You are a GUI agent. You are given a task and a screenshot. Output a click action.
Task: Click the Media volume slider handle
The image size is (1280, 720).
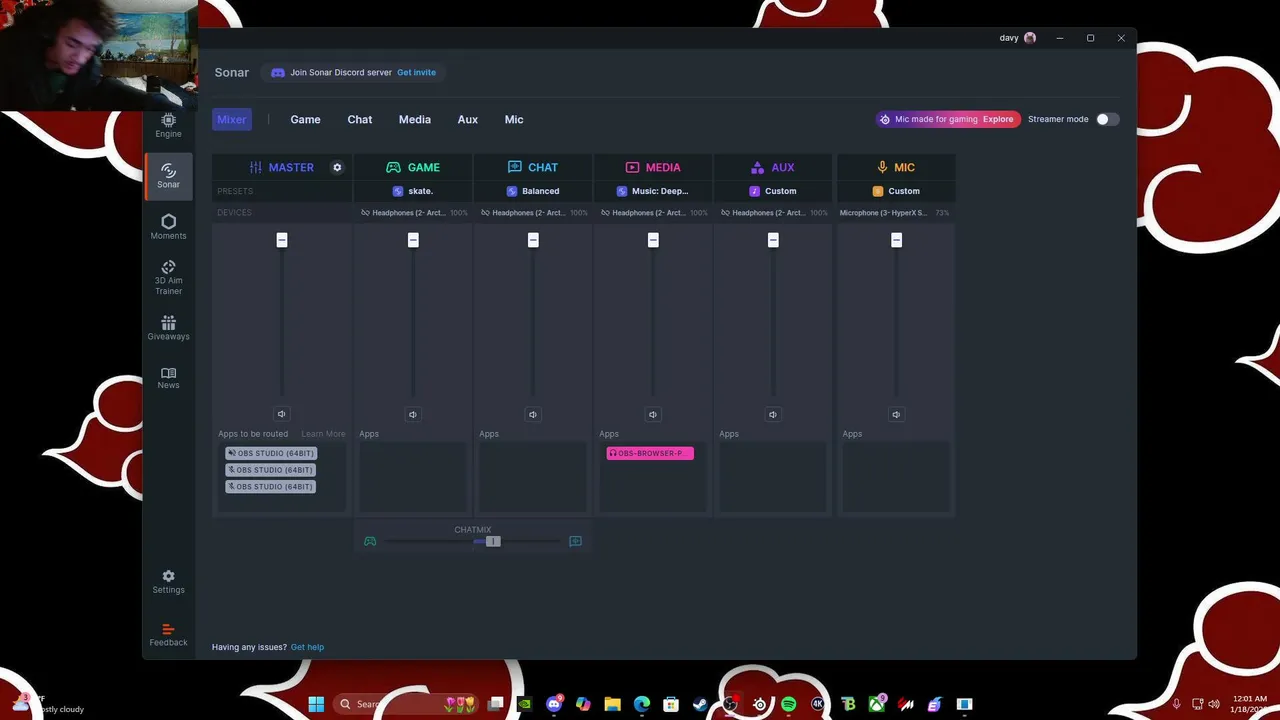(x=653, y=240)
